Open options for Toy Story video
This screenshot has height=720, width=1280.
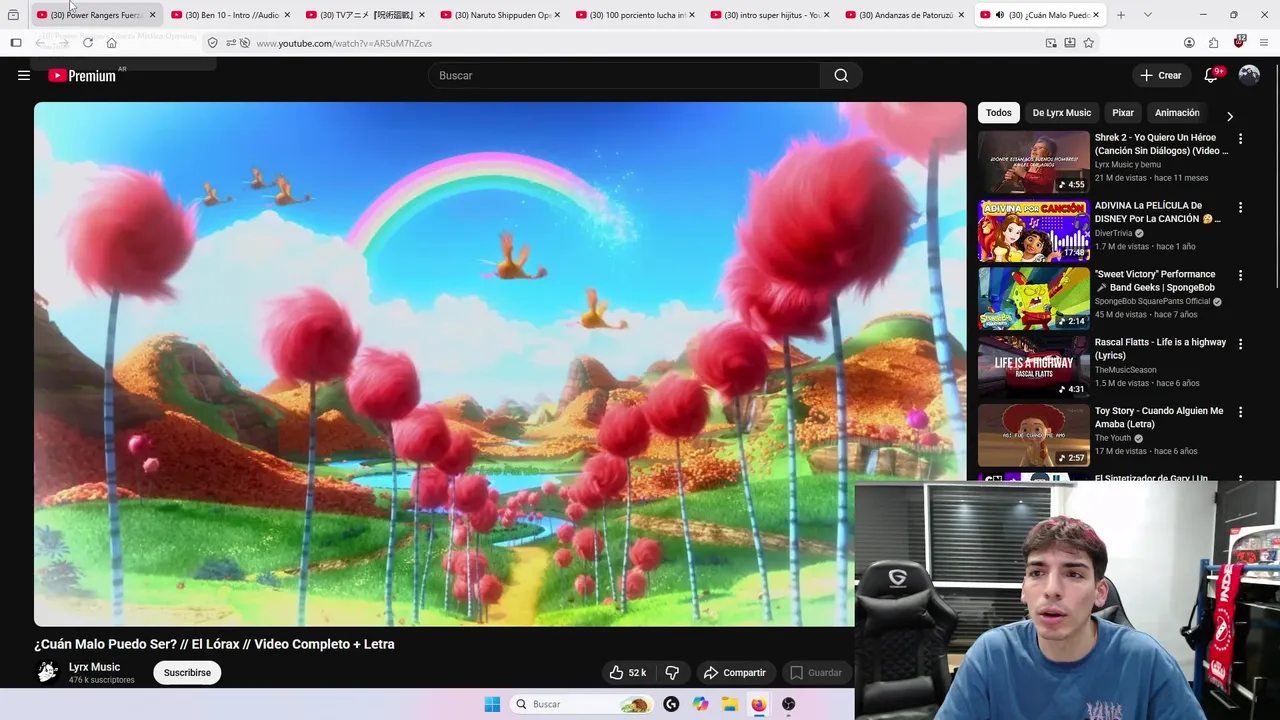[x=1240, y=412]
